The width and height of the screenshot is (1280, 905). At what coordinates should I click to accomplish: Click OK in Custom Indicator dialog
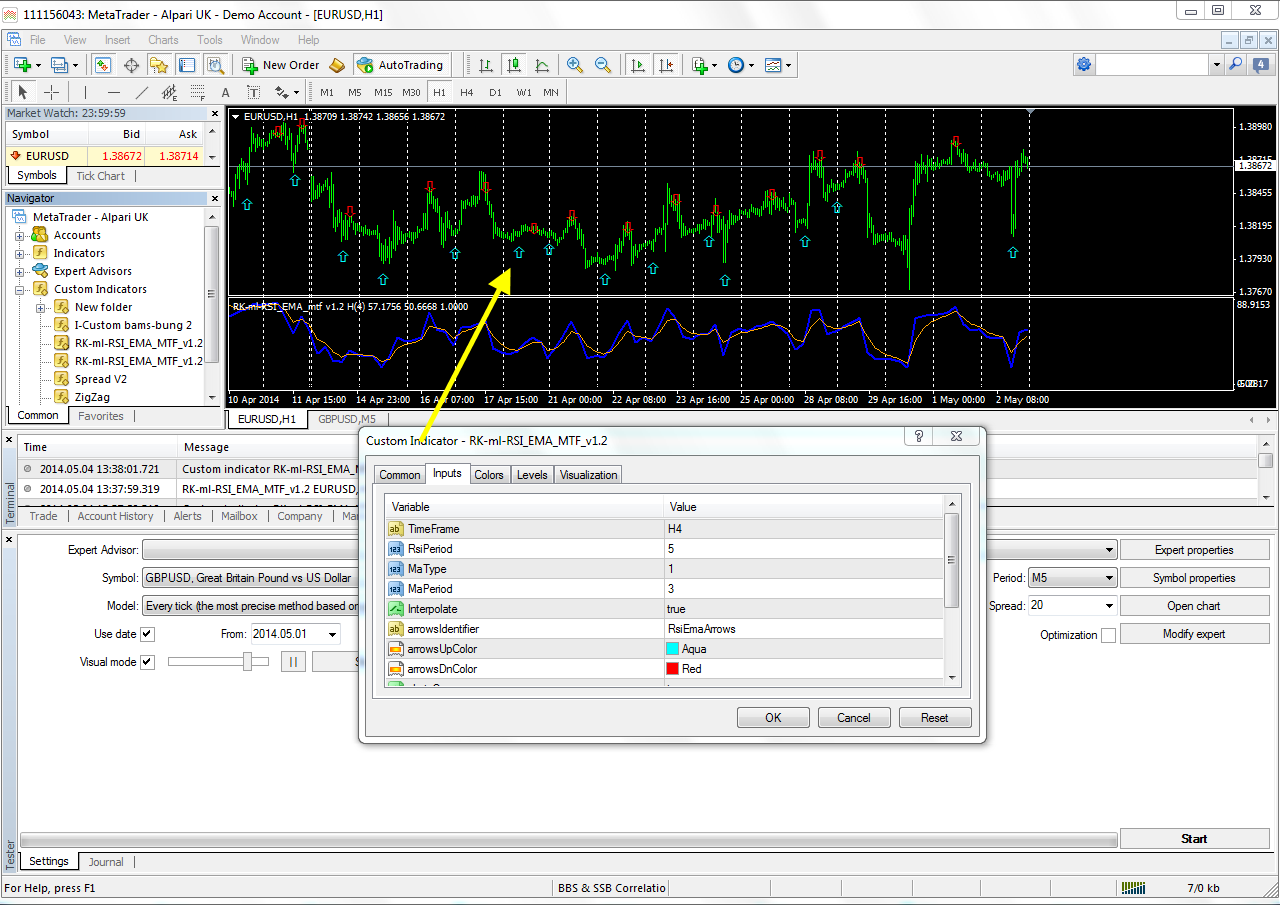click(x=773, y=717)
